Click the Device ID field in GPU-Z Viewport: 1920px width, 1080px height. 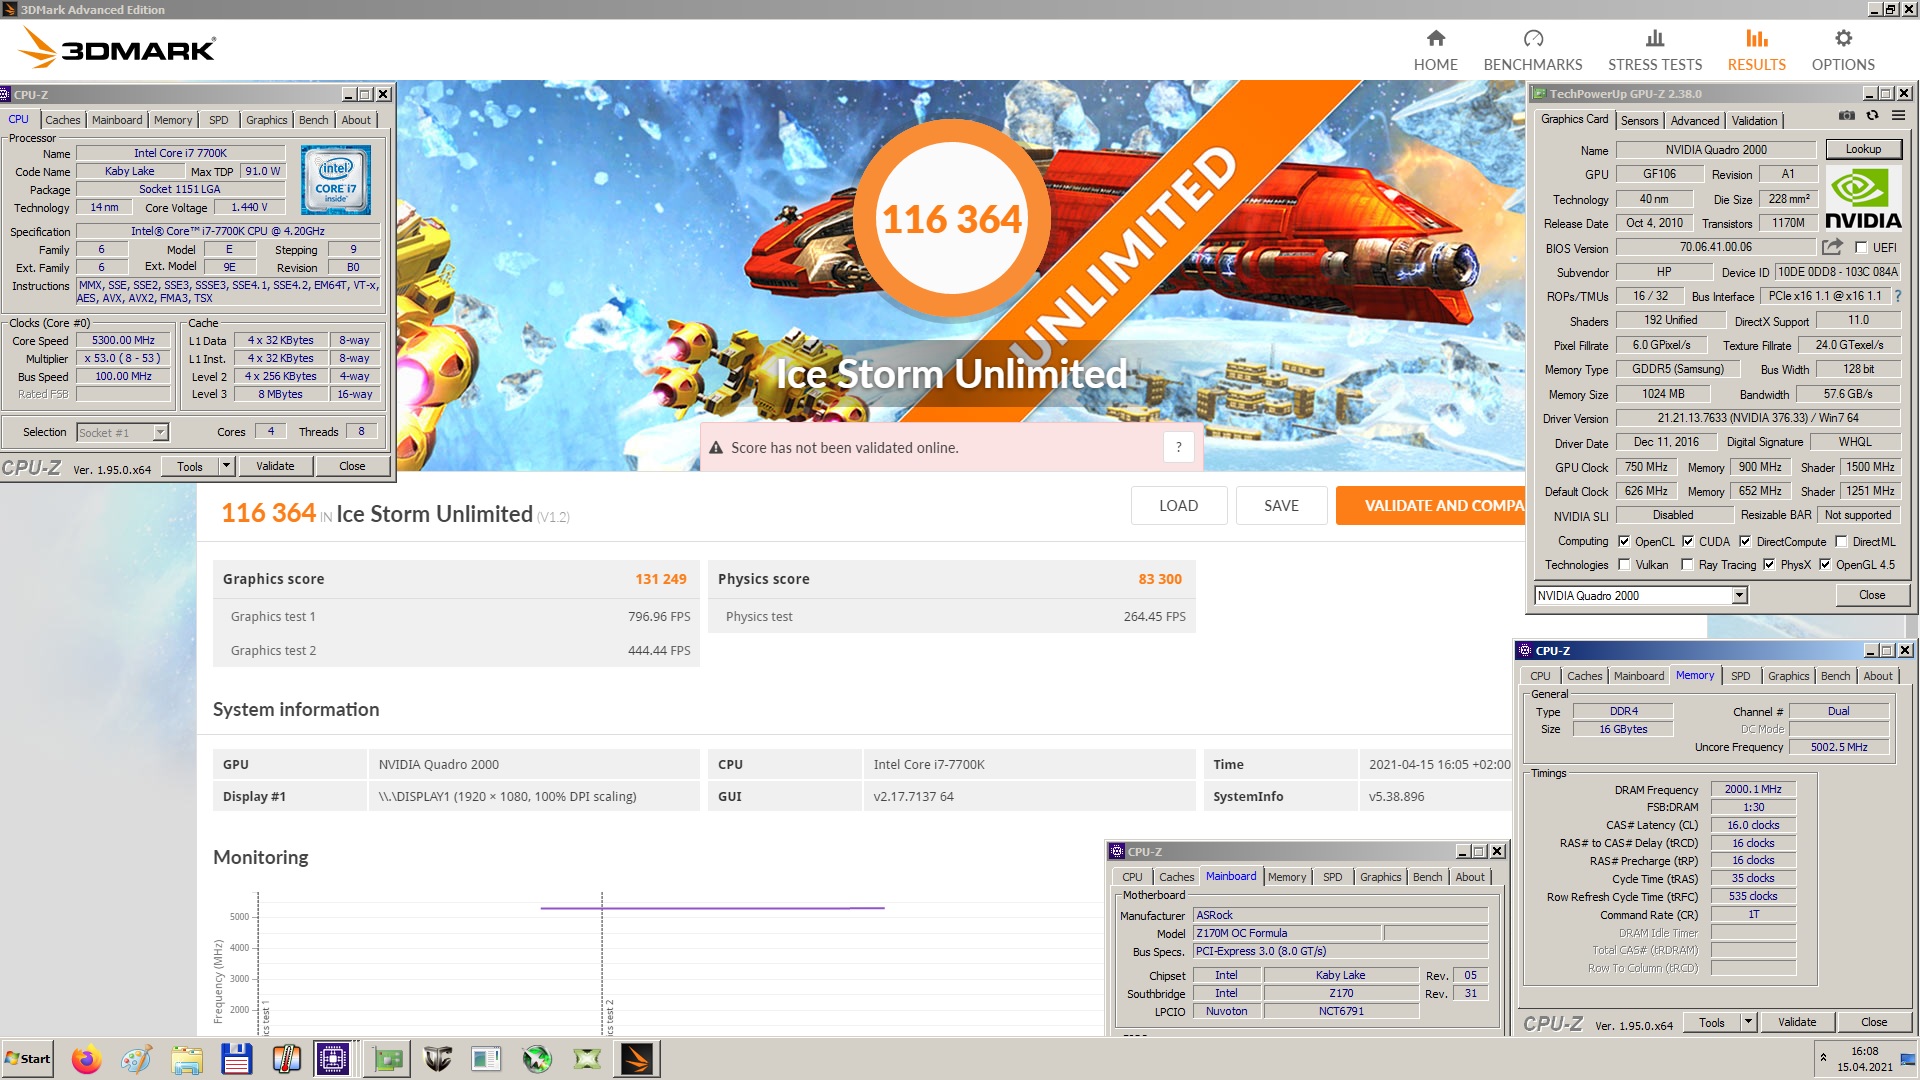pos(1838,272)
